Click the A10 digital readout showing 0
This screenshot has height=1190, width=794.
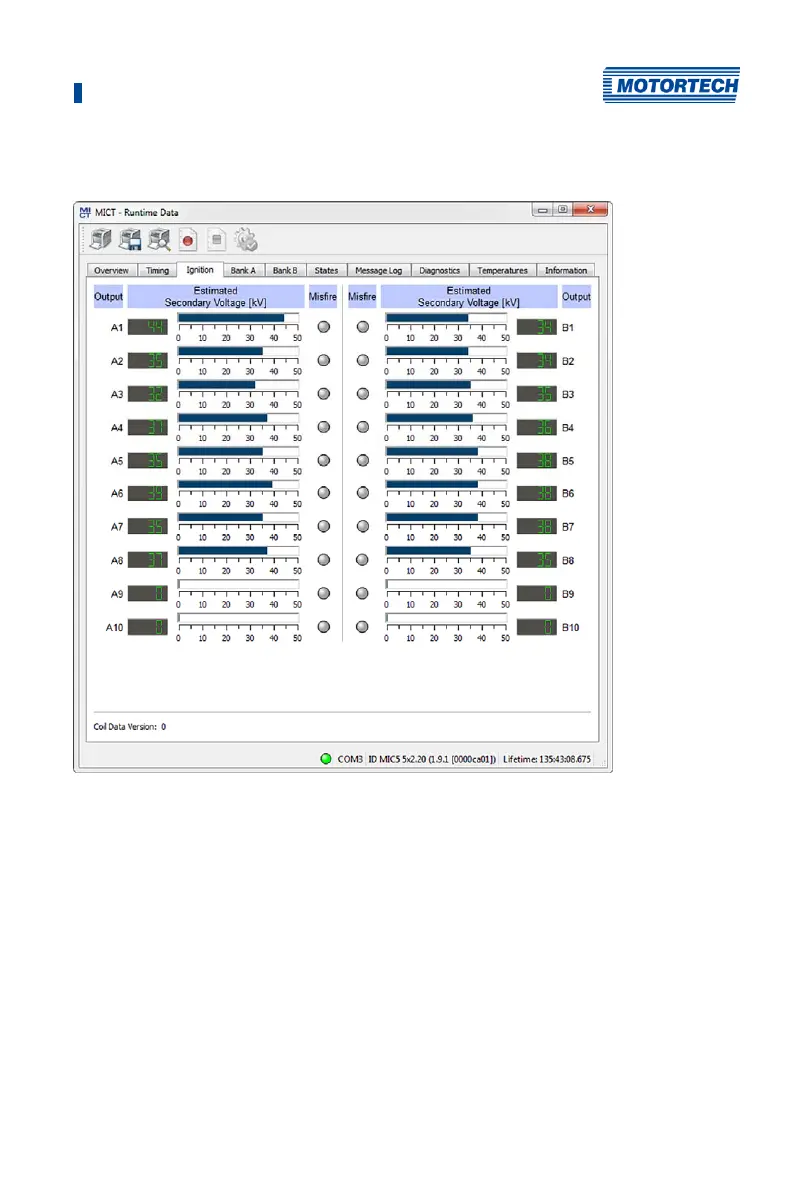[147, 627]
